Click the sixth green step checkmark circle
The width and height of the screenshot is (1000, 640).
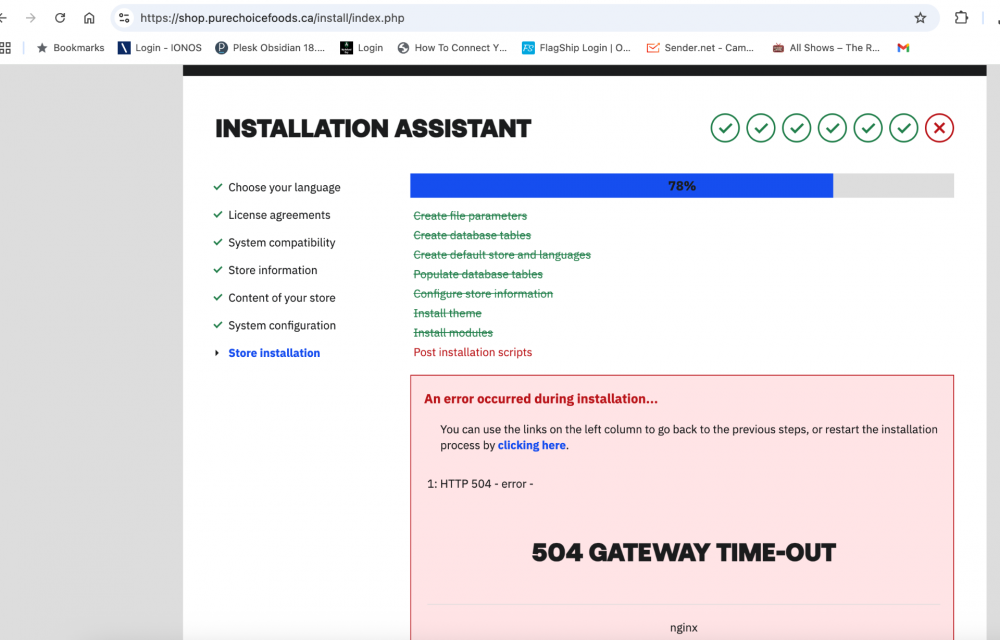coord(904,128)
